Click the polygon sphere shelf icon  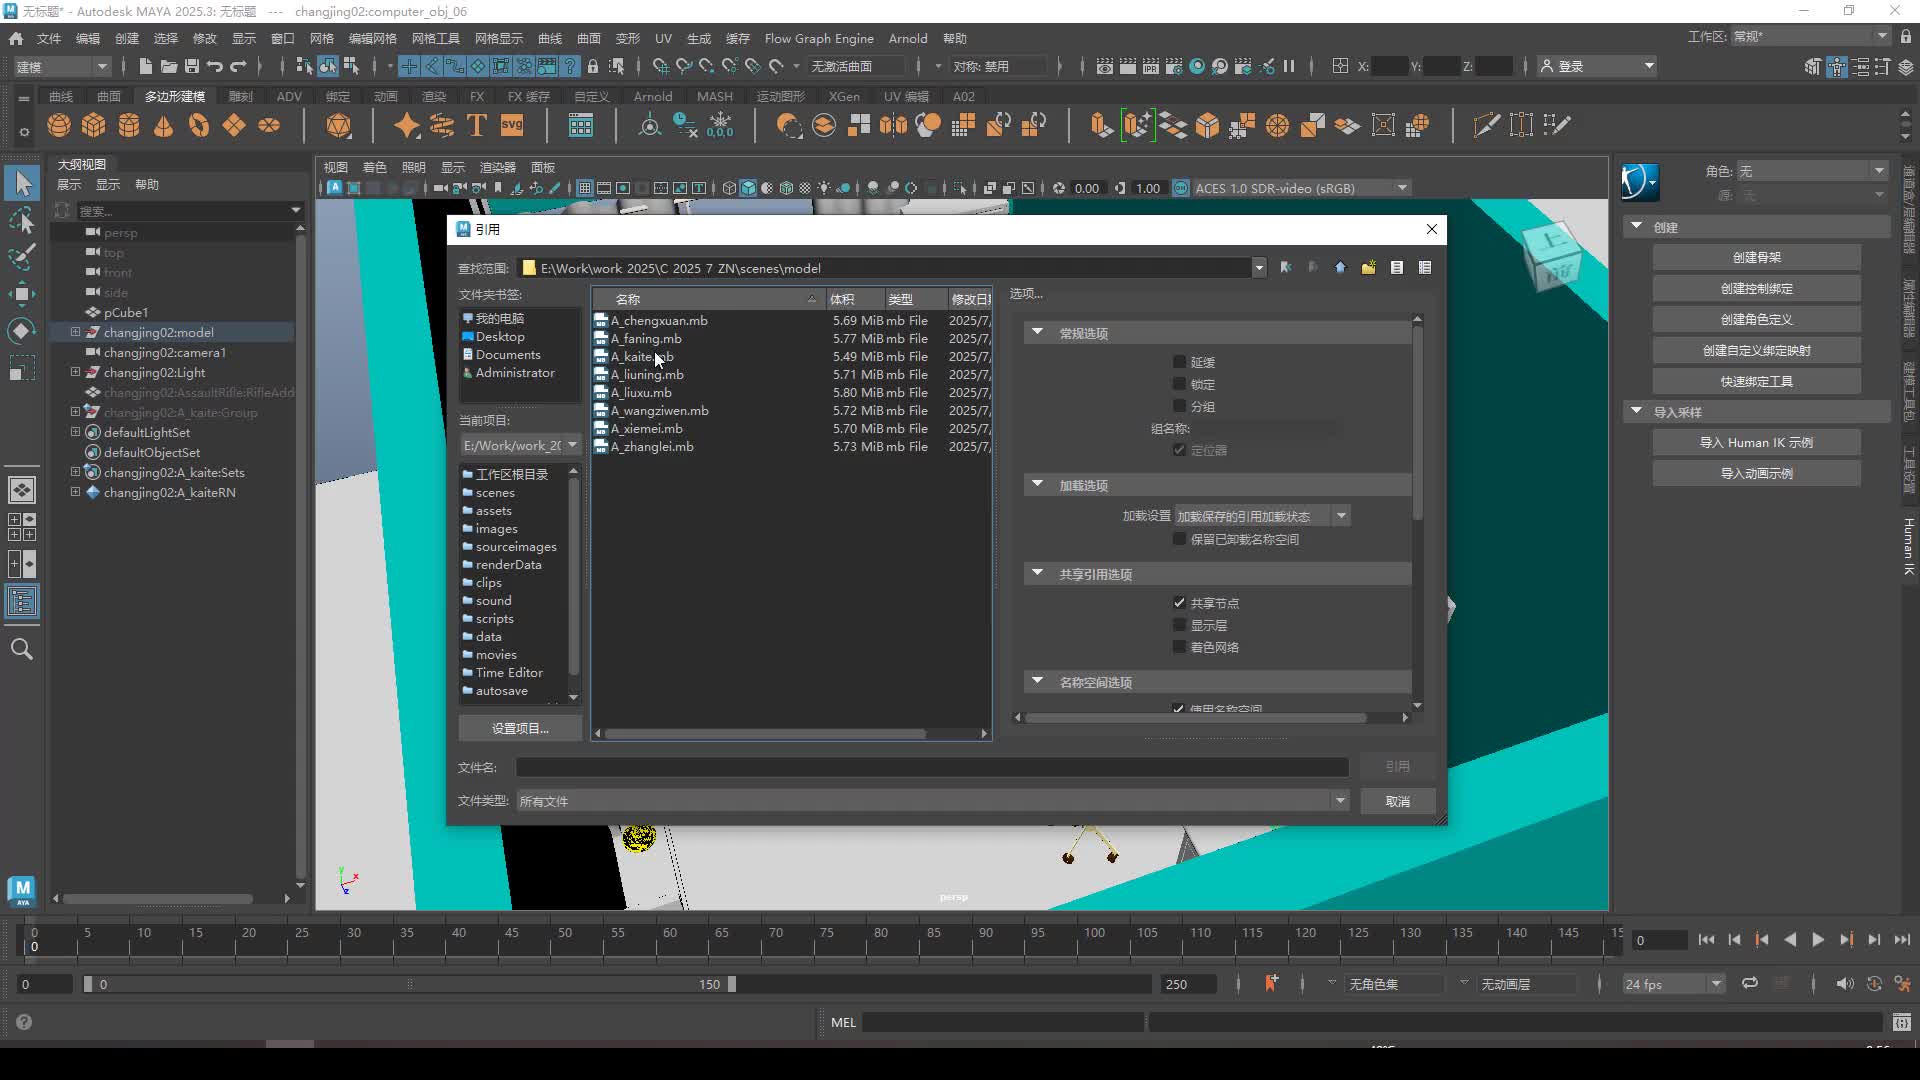(x=59, y=126)
